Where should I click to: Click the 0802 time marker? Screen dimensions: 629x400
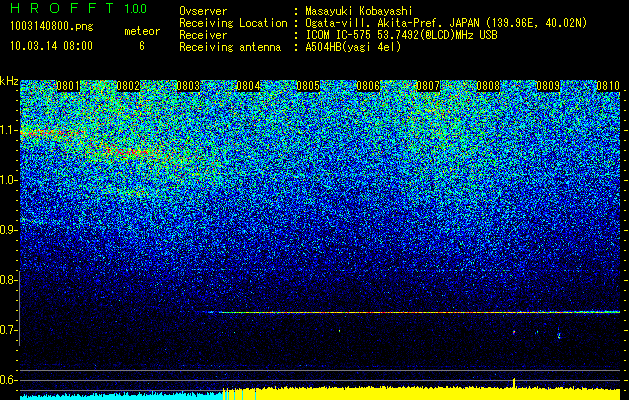pos(128,86)
